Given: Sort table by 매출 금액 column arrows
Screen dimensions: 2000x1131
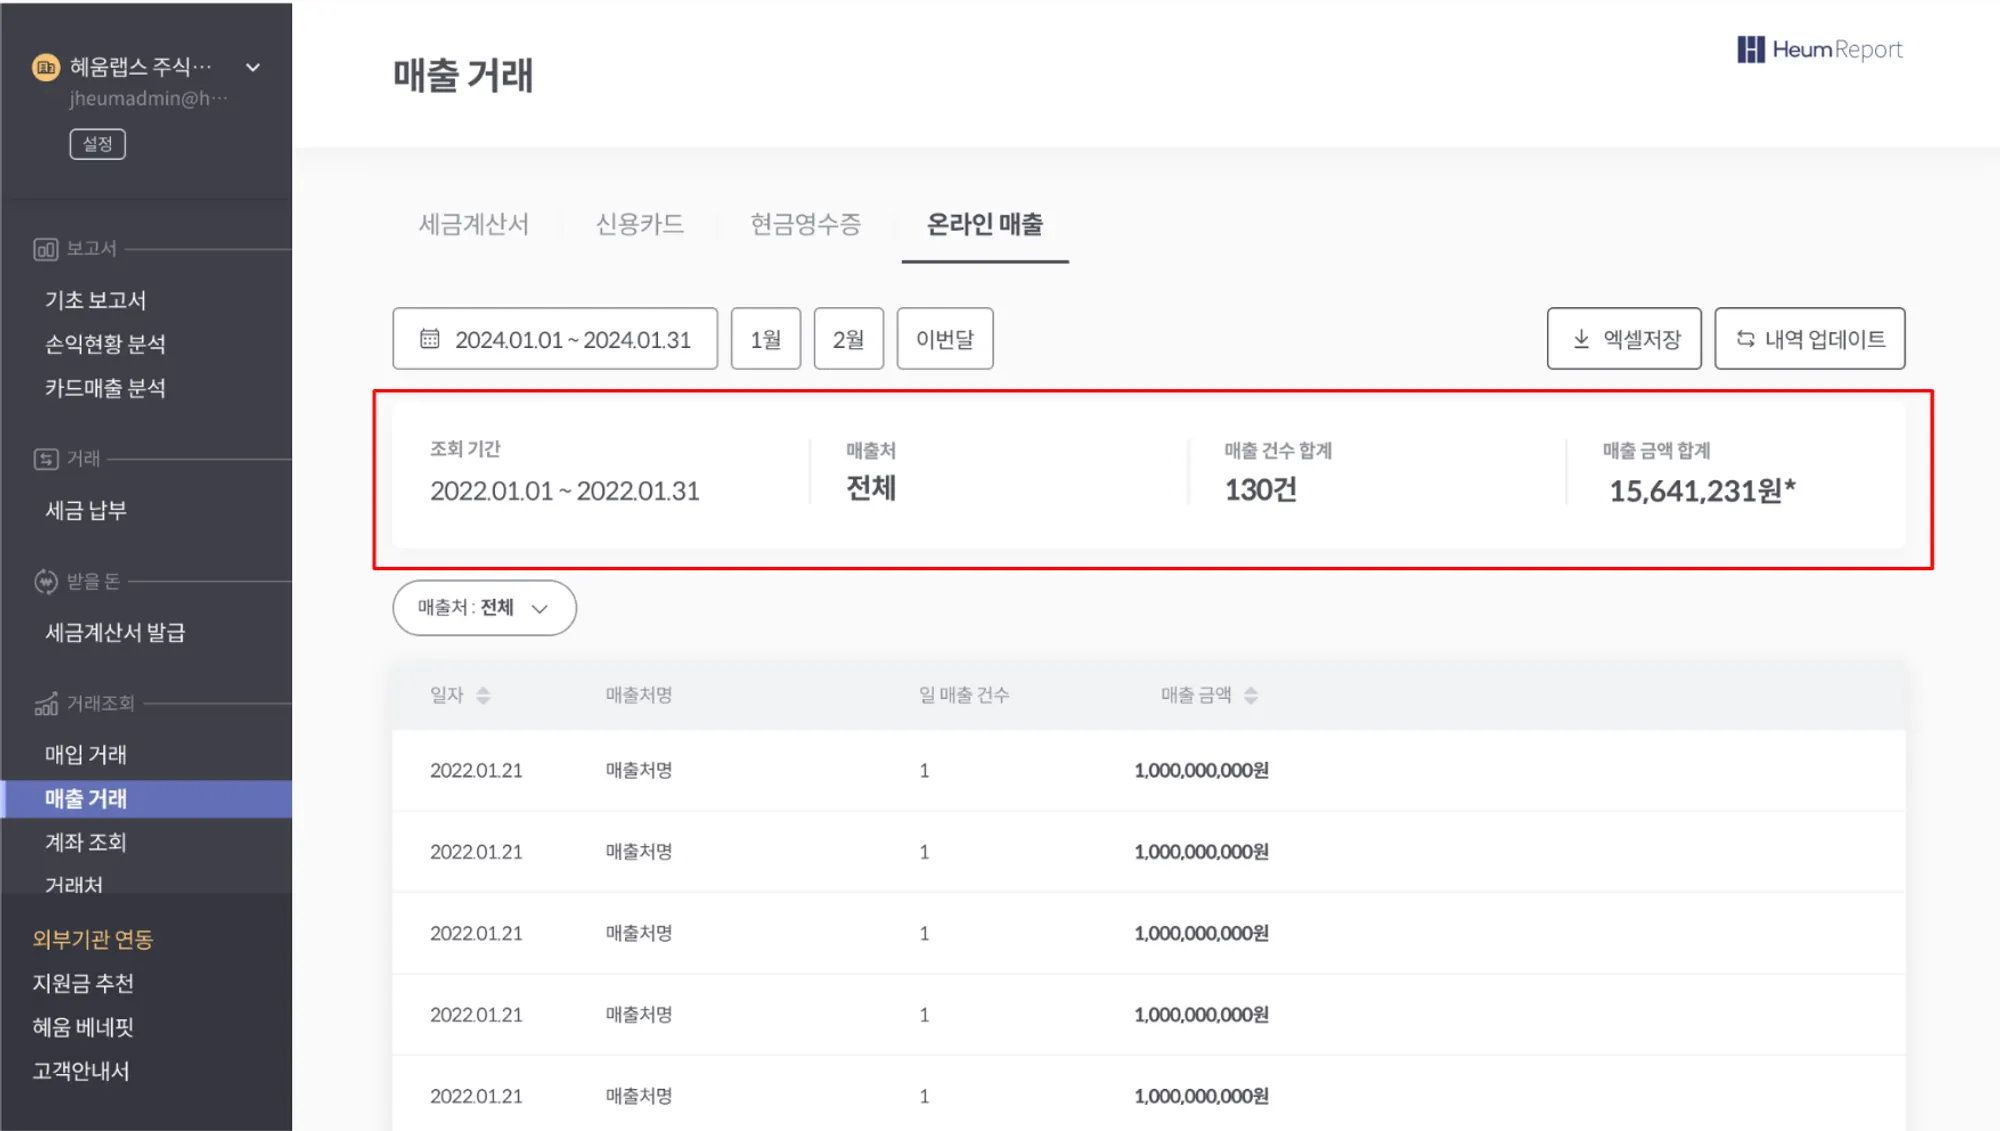Looking at the screenshot, I should point(1250,695).
